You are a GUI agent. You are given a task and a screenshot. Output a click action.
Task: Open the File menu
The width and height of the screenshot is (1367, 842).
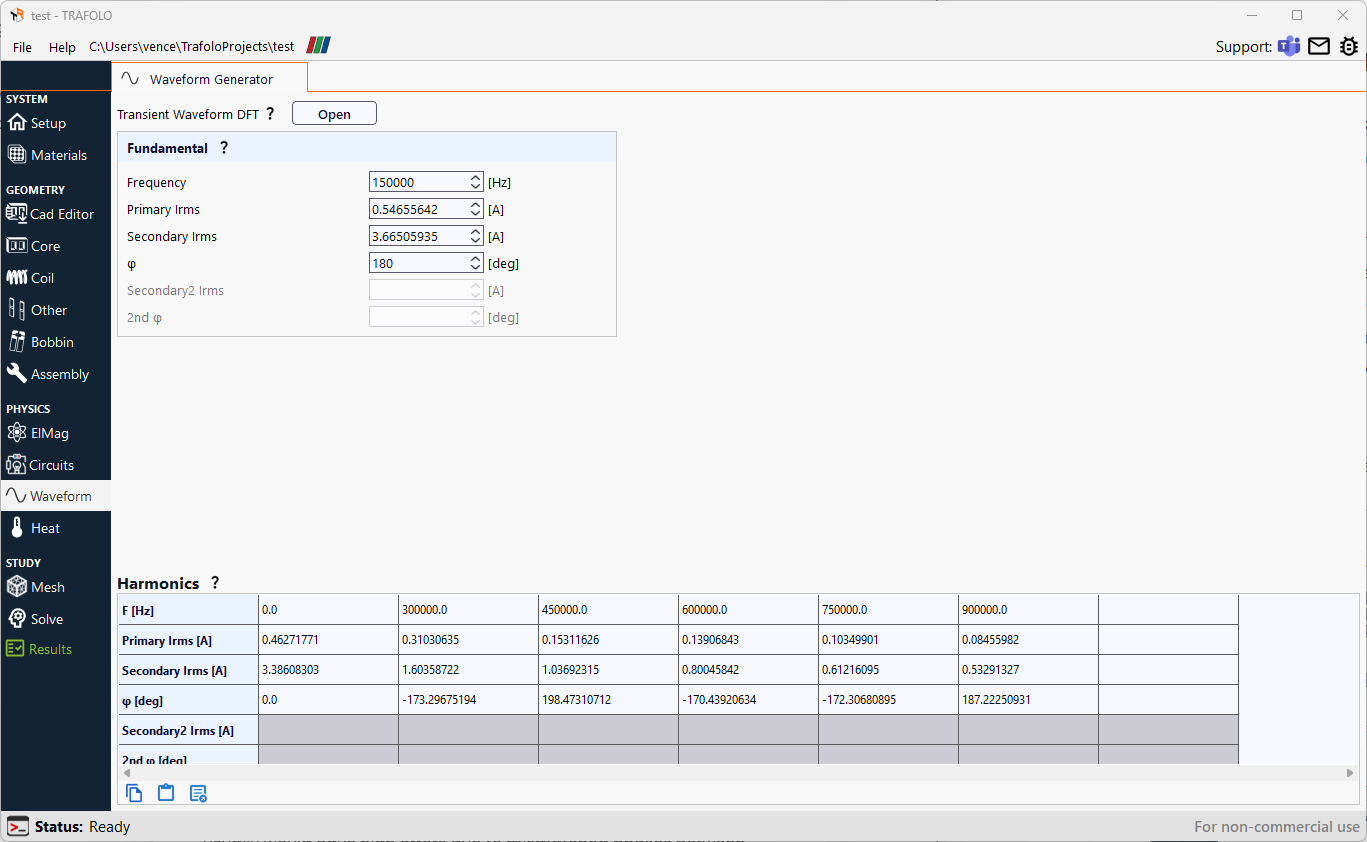click(x=22, y=47)
